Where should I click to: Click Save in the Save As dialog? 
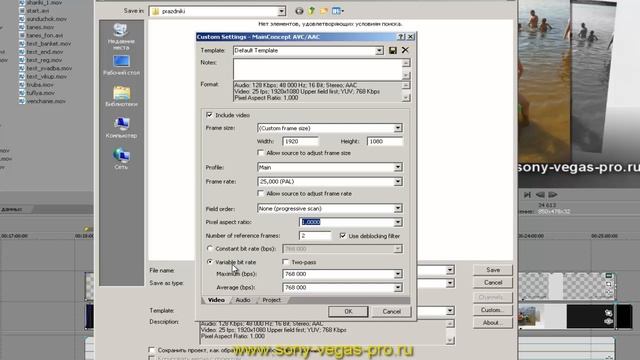pyautogui.click(x=493, y=270)
